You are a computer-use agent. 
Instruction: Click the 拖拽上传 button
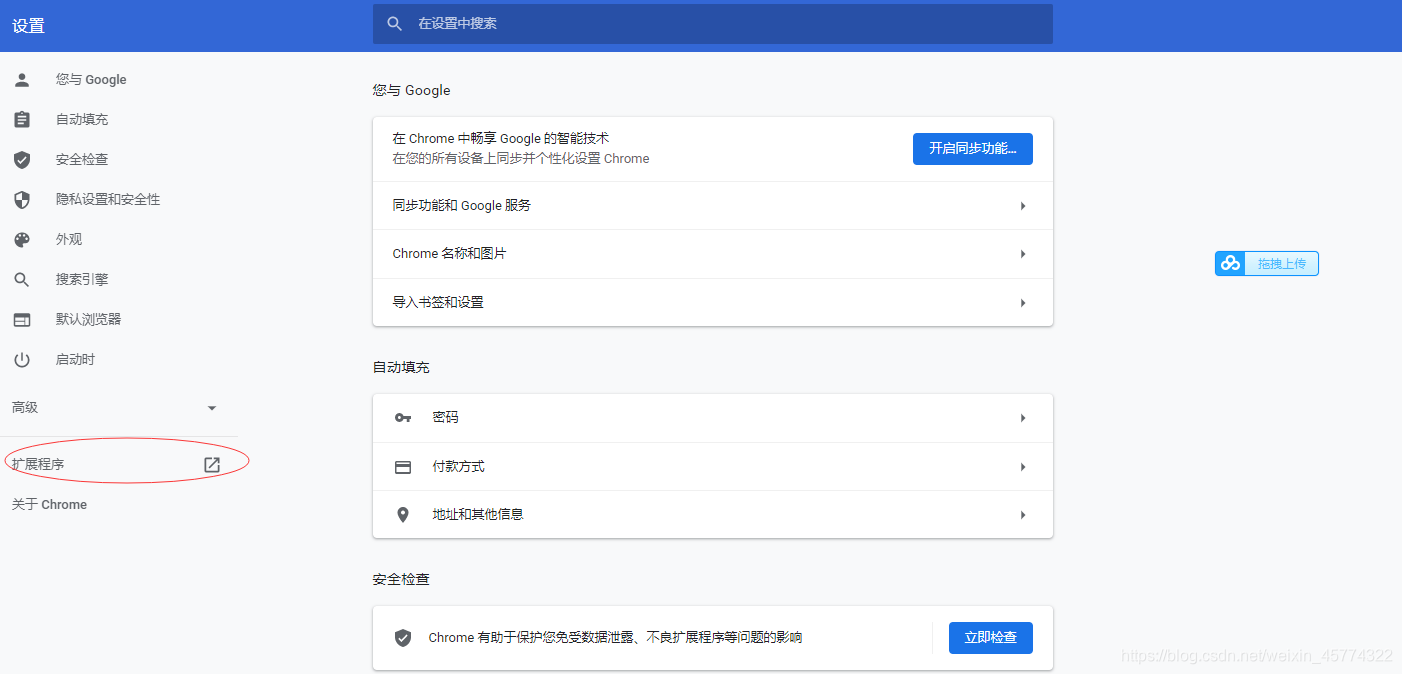1267,264
